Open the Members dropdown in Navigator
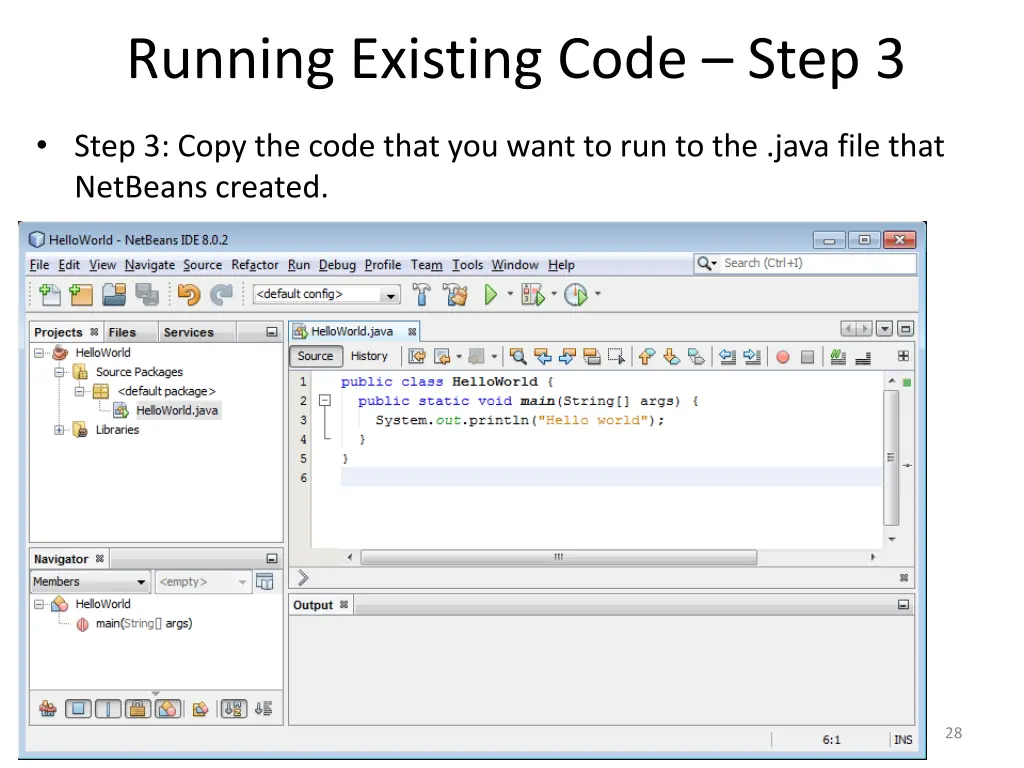The image size is (1024, 768). [90, 581]
